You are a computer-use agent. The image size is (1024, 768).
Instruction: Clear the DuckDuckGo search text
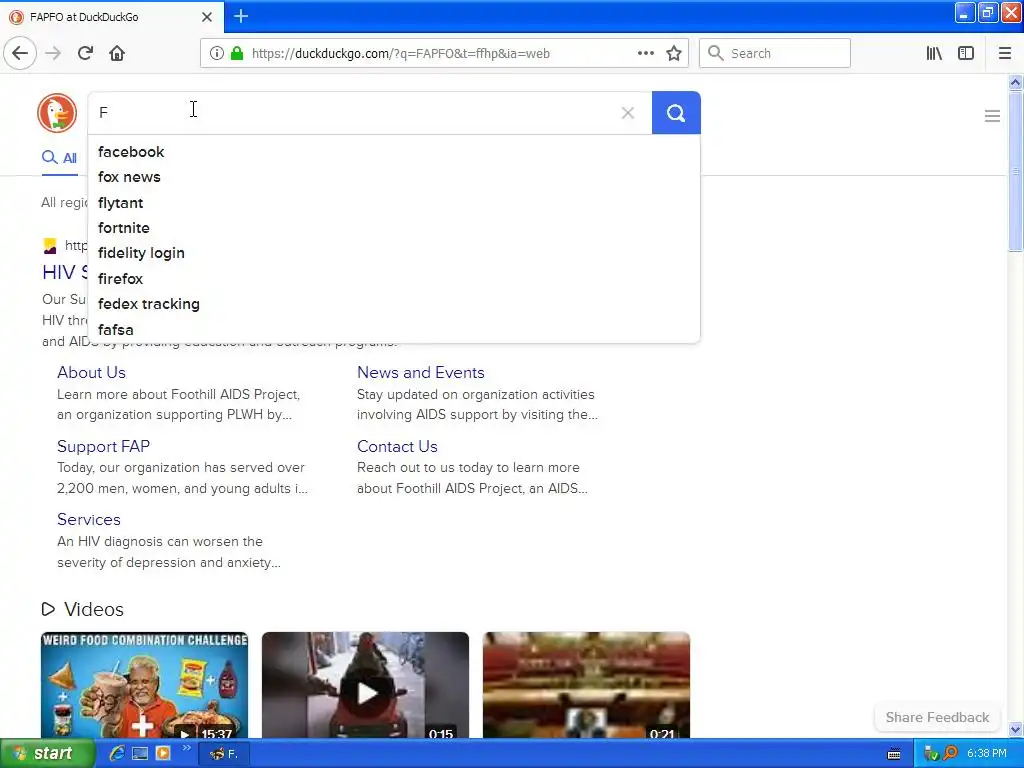tap(628, 113)
